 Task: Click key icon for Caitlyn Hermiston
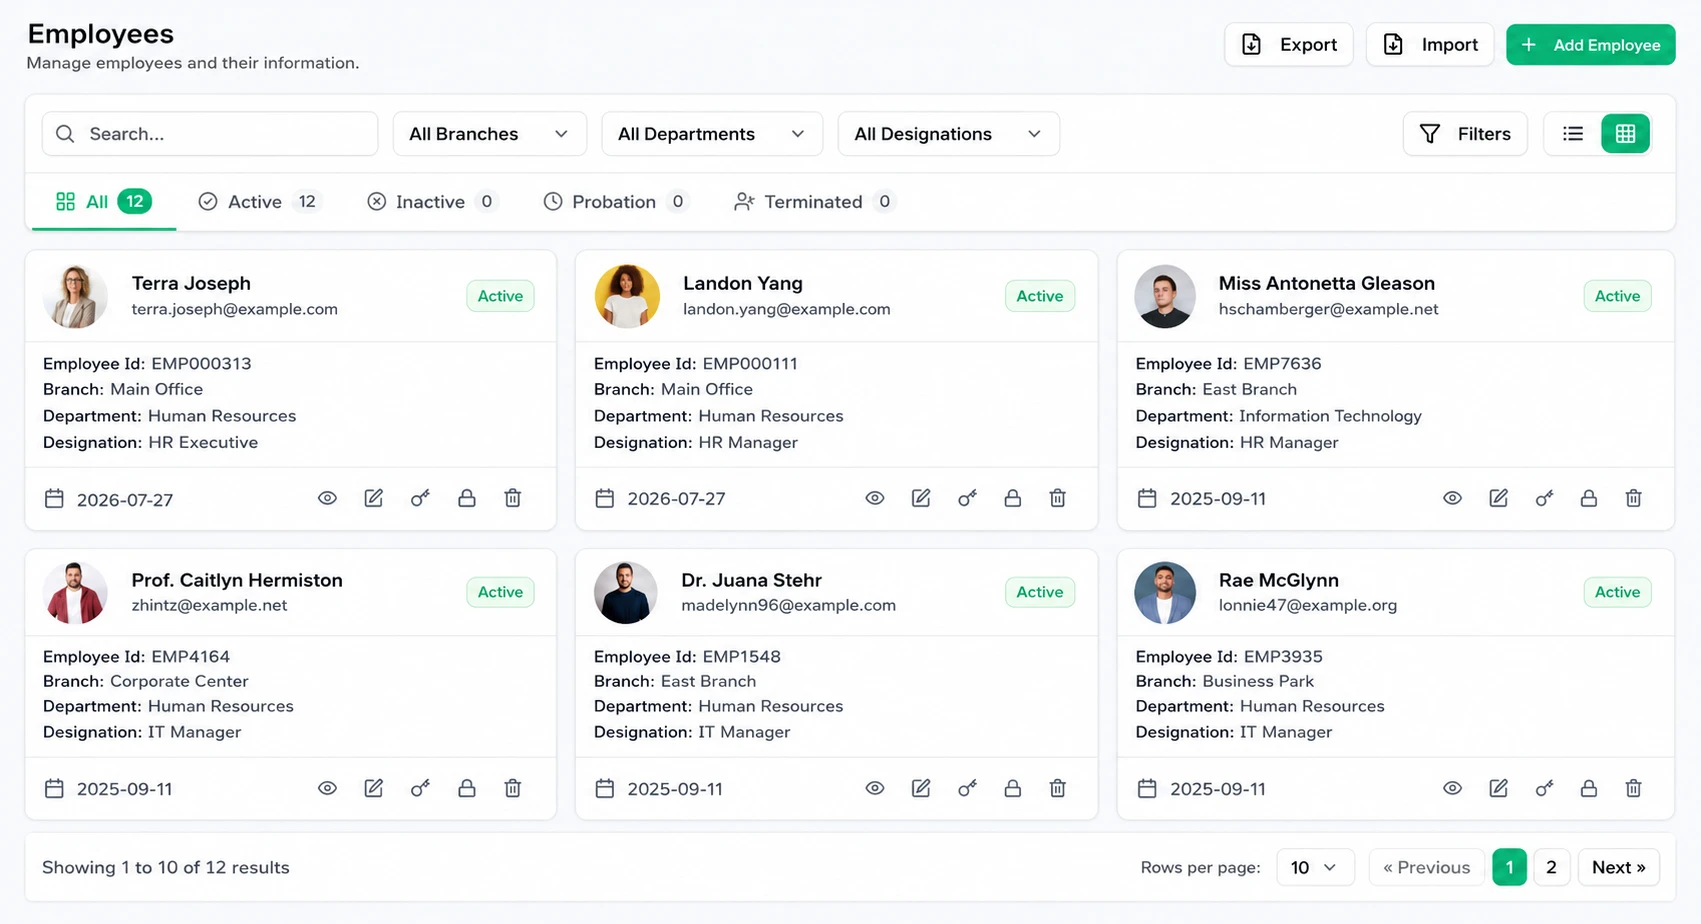(x=420, y=788)
